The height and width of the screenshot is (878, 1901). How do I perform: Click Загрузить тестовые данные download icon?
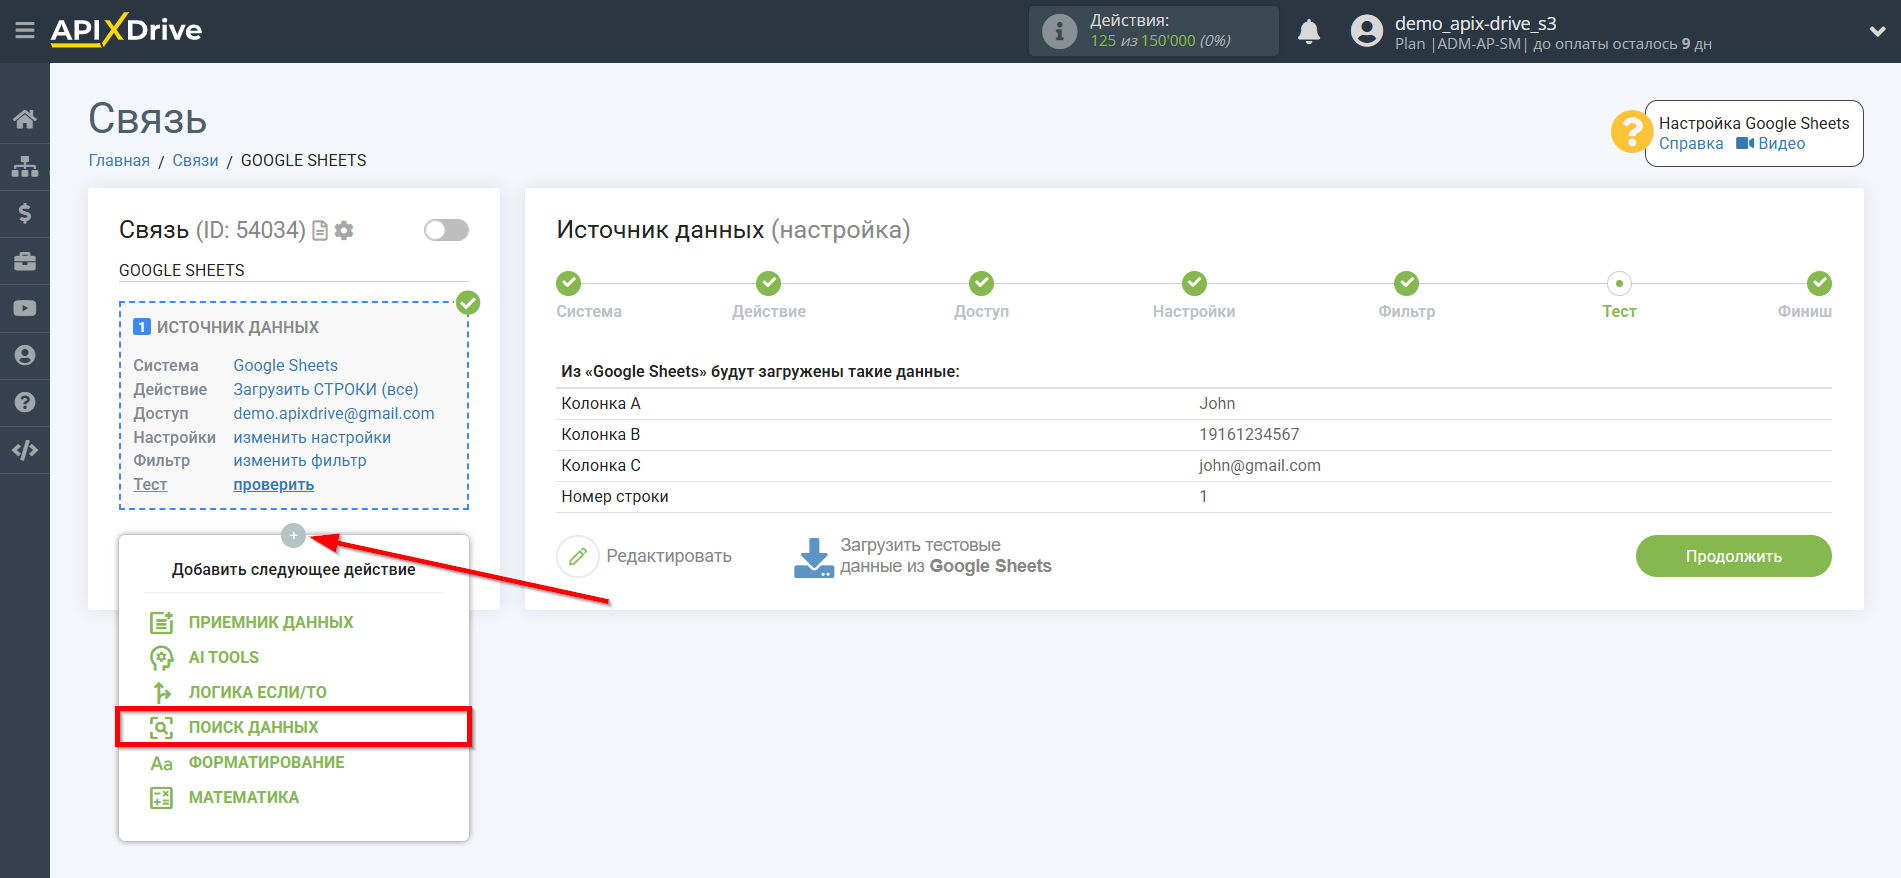pyautogui.click(x=813, y=557)
